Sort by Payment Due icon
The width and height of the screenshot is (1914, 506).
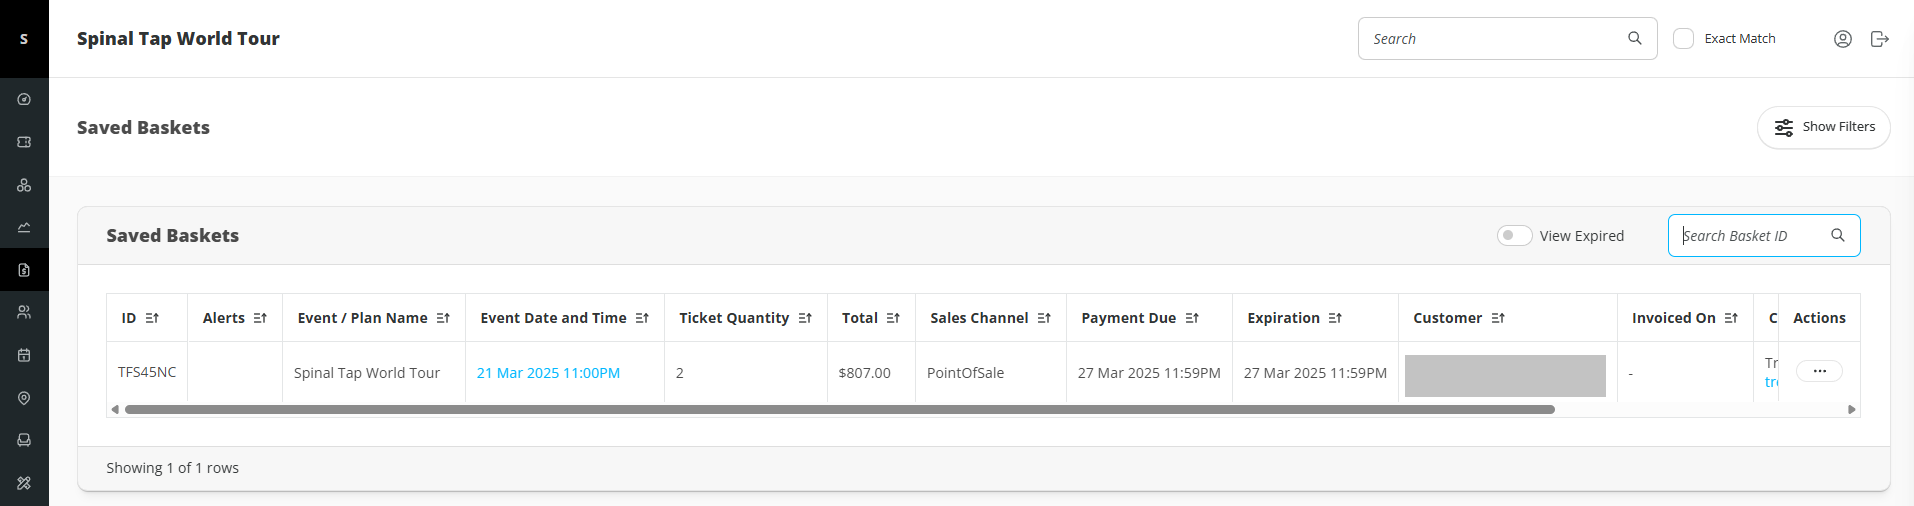[1192, 318]
